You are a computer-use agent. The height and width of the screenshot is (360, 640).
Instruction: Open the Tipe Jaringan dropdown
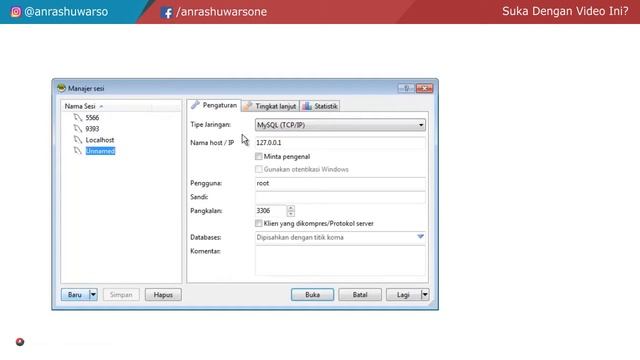[340, 125]
